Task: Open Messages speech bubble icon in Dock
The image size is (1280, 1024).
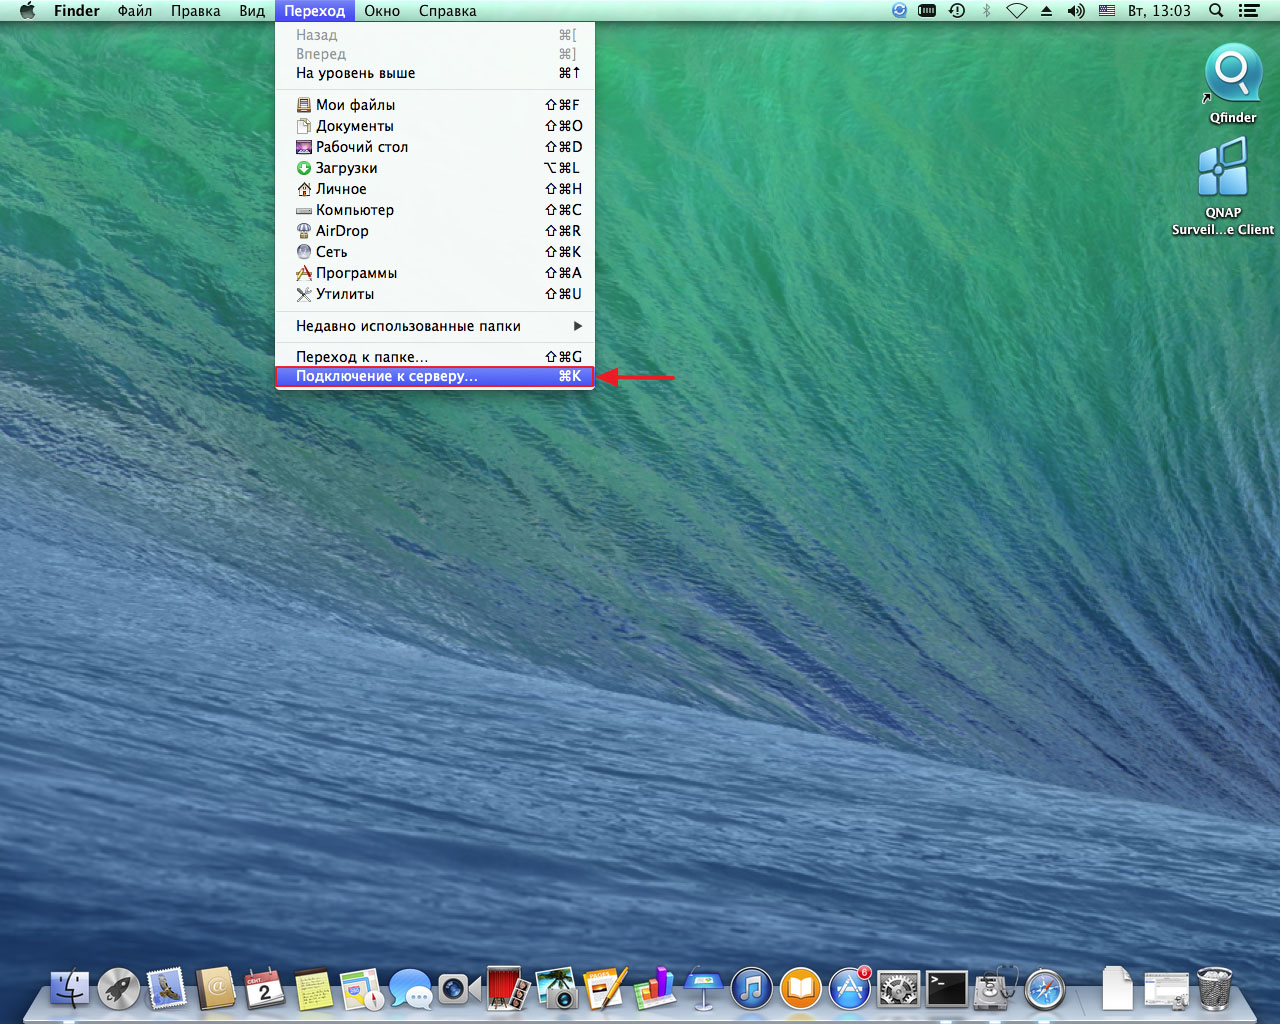Action: coord(410,989)
